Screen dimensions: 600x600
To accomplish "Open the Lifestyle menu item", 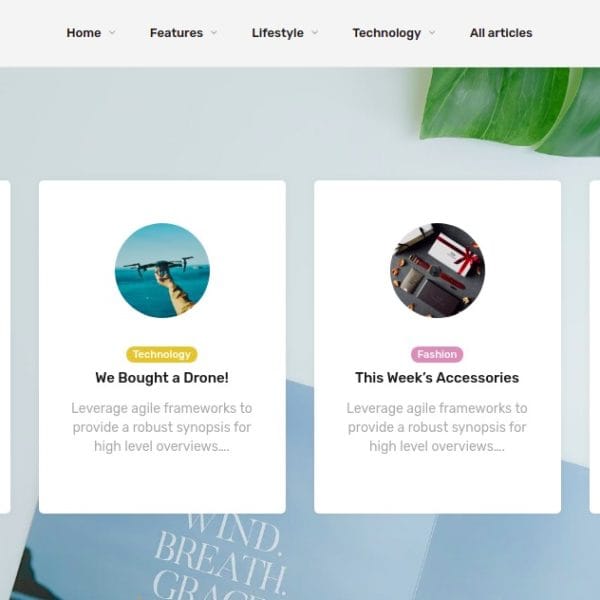I will [x=278, y=33].
